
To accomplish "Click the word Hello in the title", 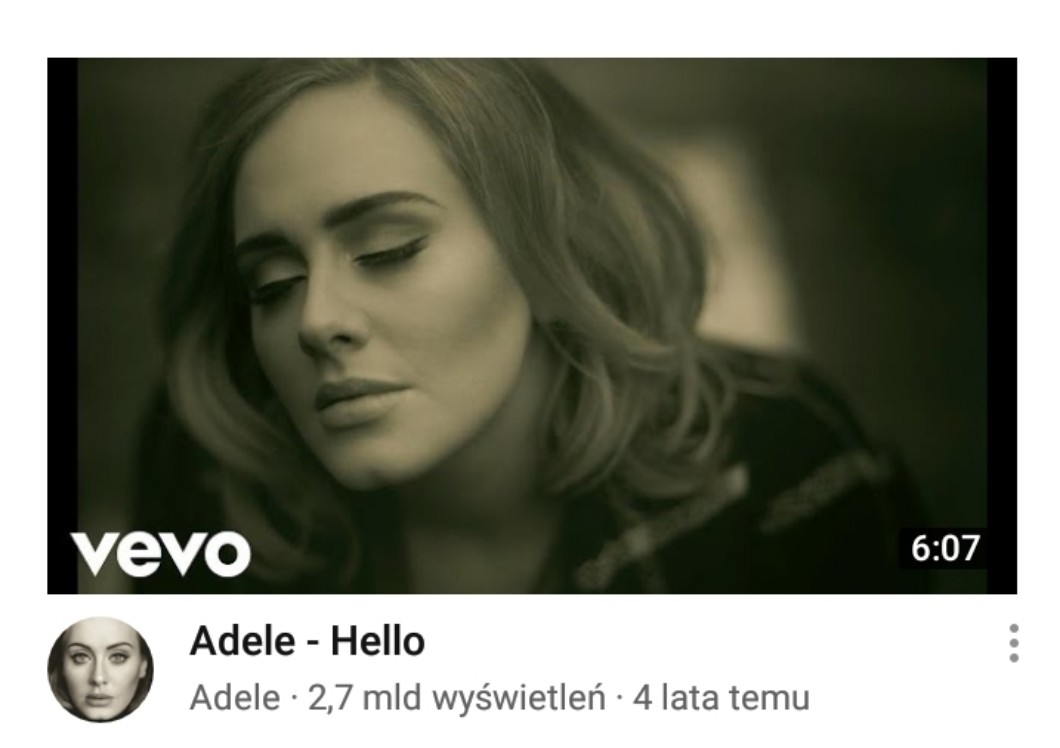I will (378, 641).
